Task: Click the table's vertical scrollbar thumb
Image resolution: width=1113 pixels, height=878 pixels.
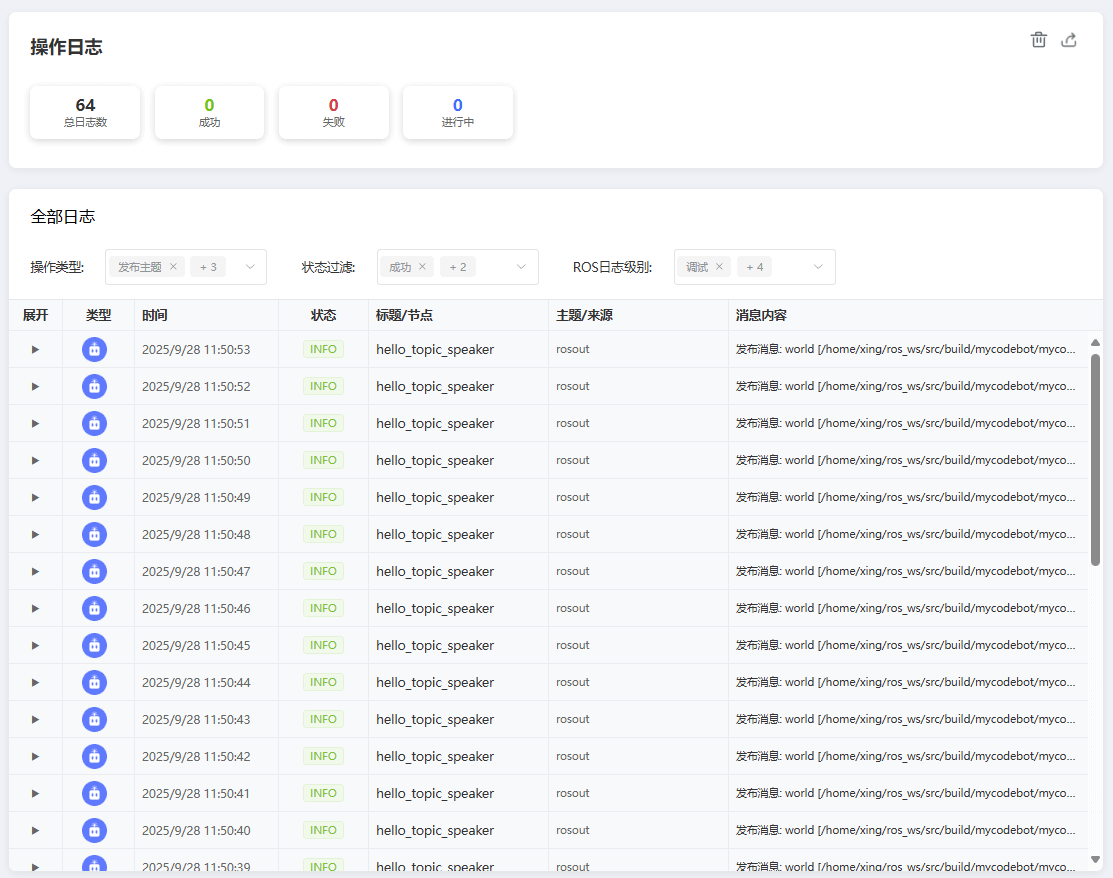Action: (x=1095, y=460)
